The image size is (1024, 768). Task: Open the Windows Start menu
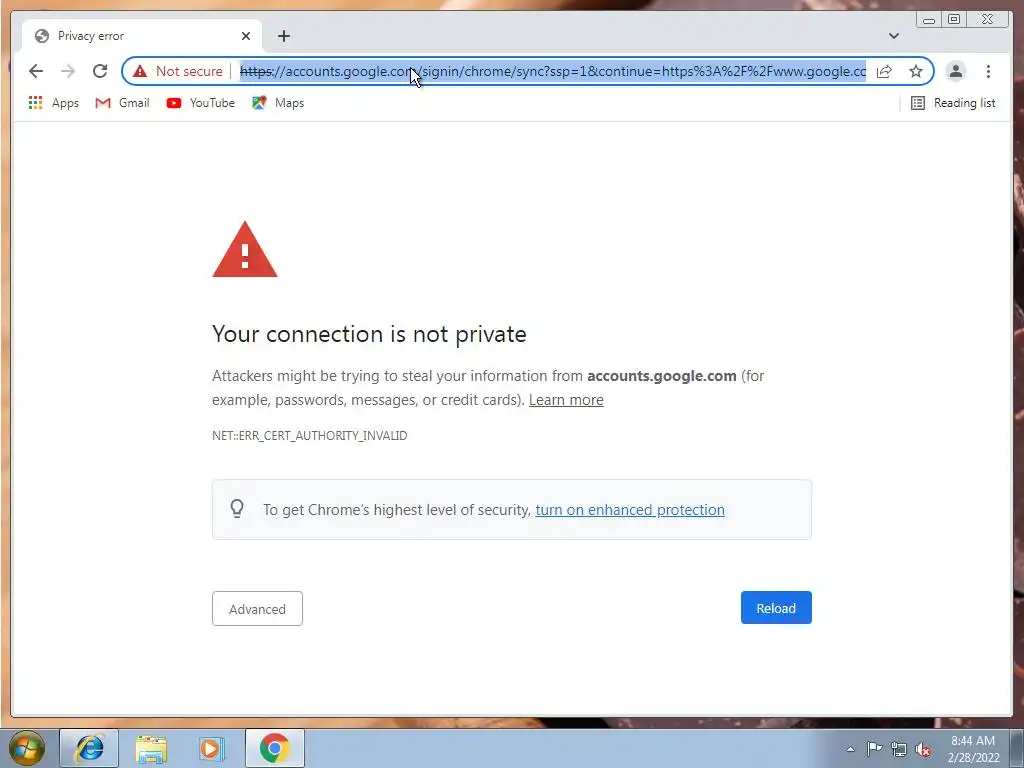[27, 748]
